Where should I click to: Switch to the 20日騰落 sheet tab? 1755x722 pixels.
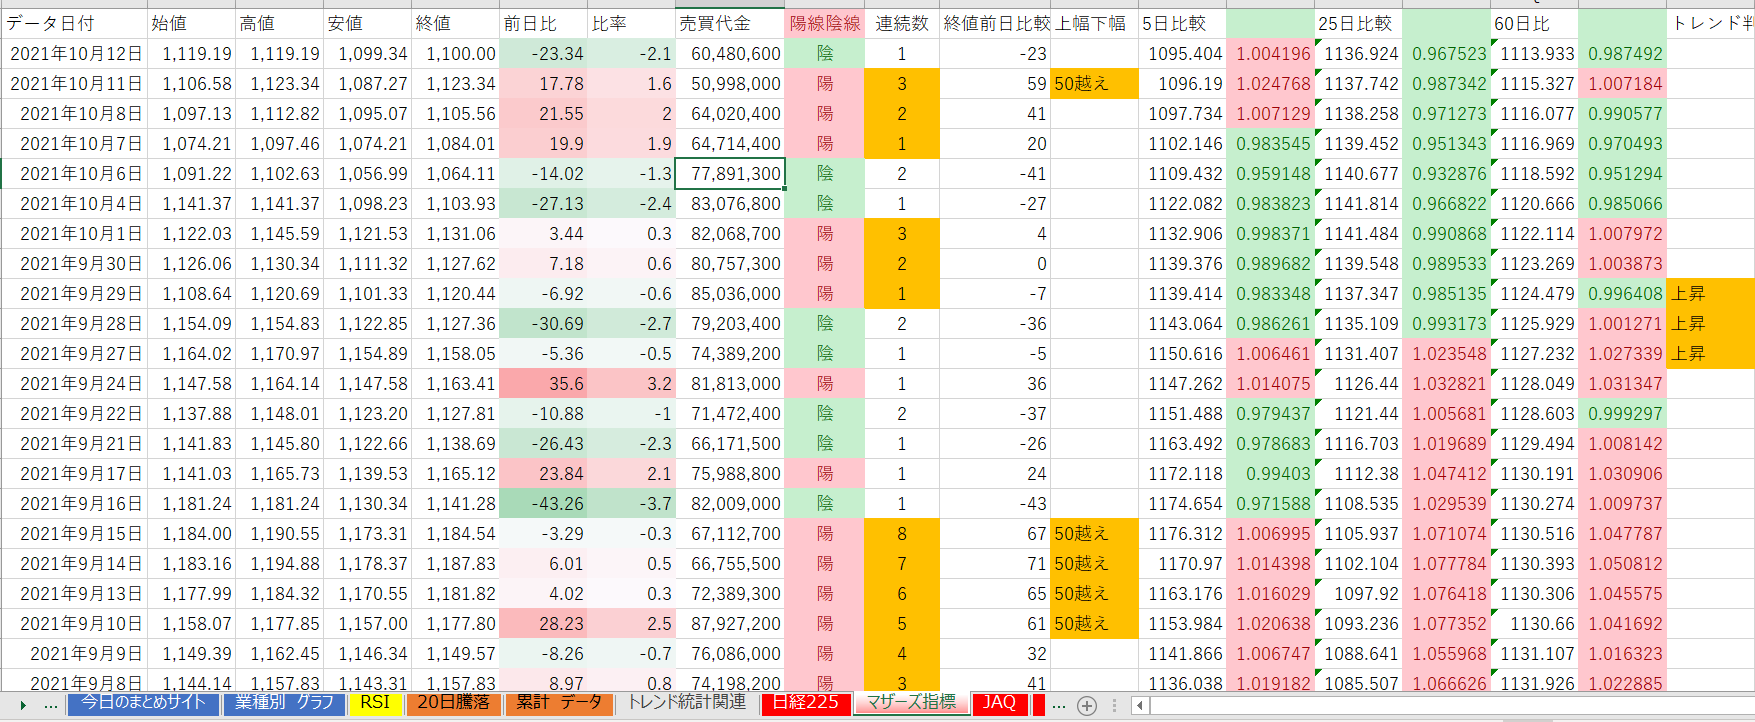453,703
